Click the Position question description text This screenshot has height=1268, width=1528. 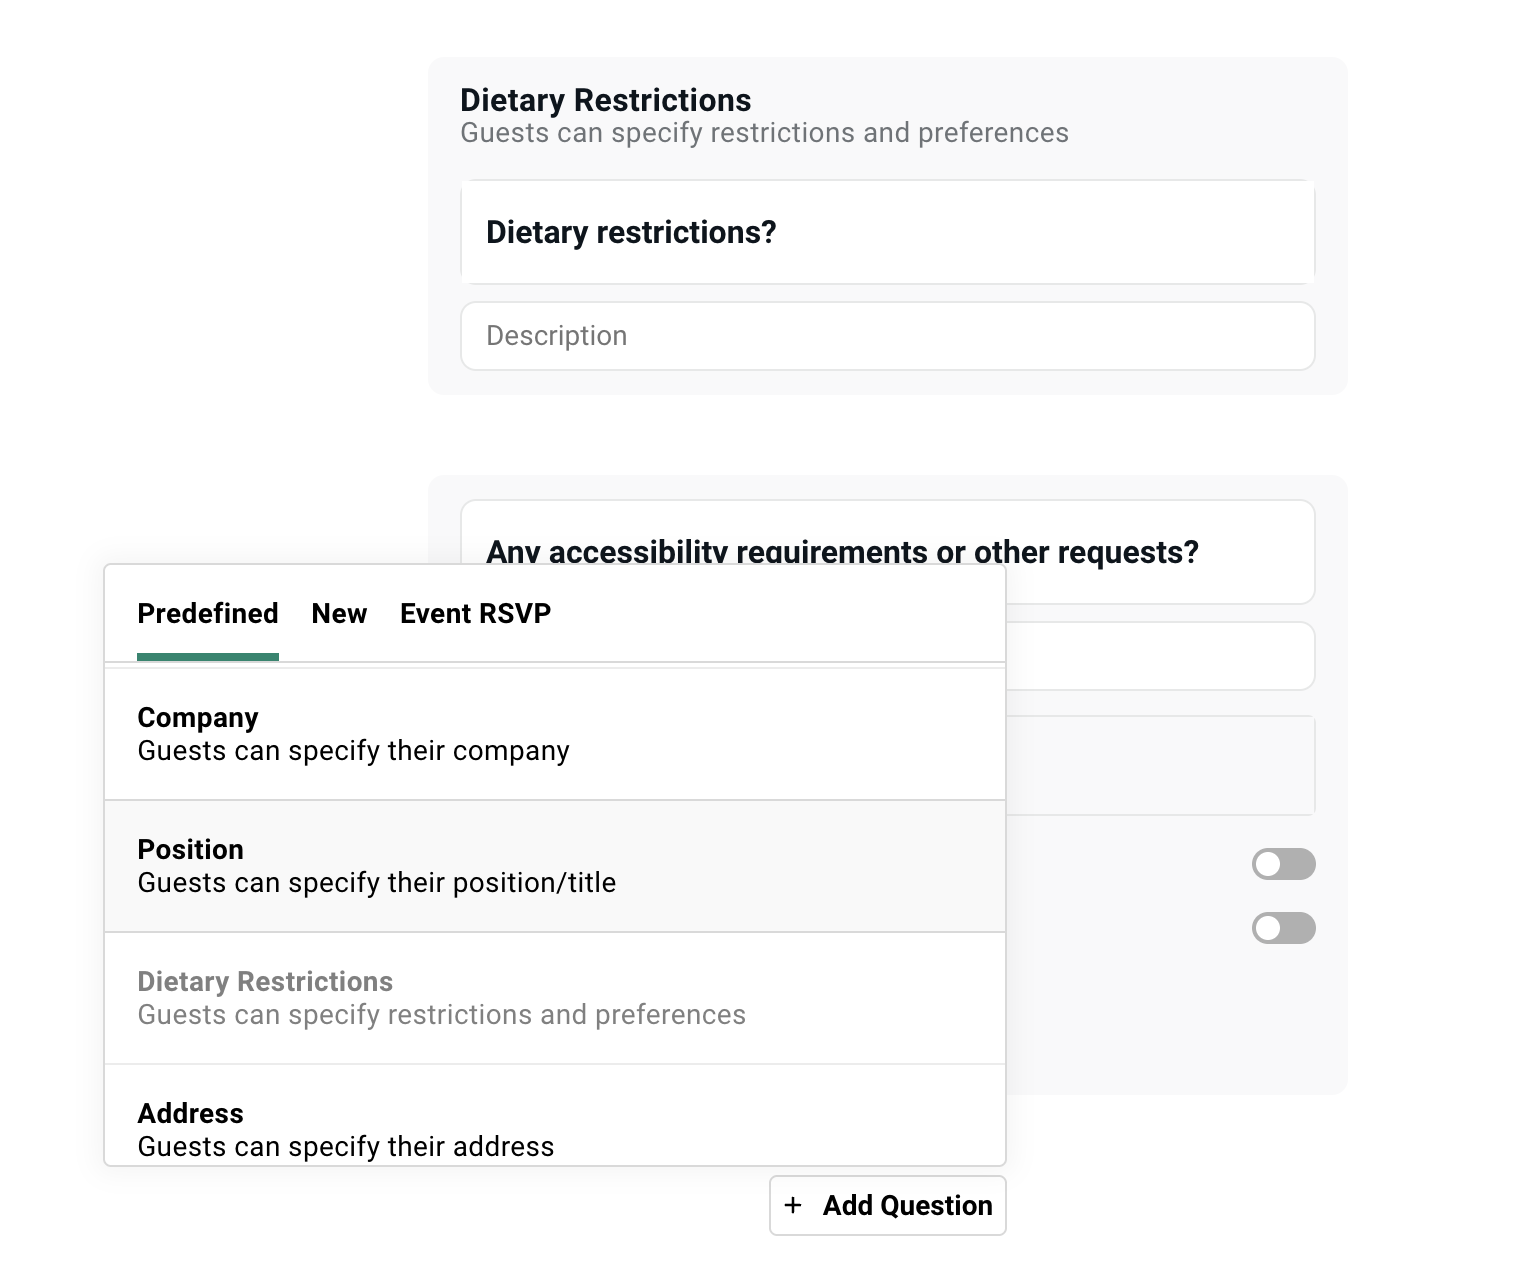point(376,882)
